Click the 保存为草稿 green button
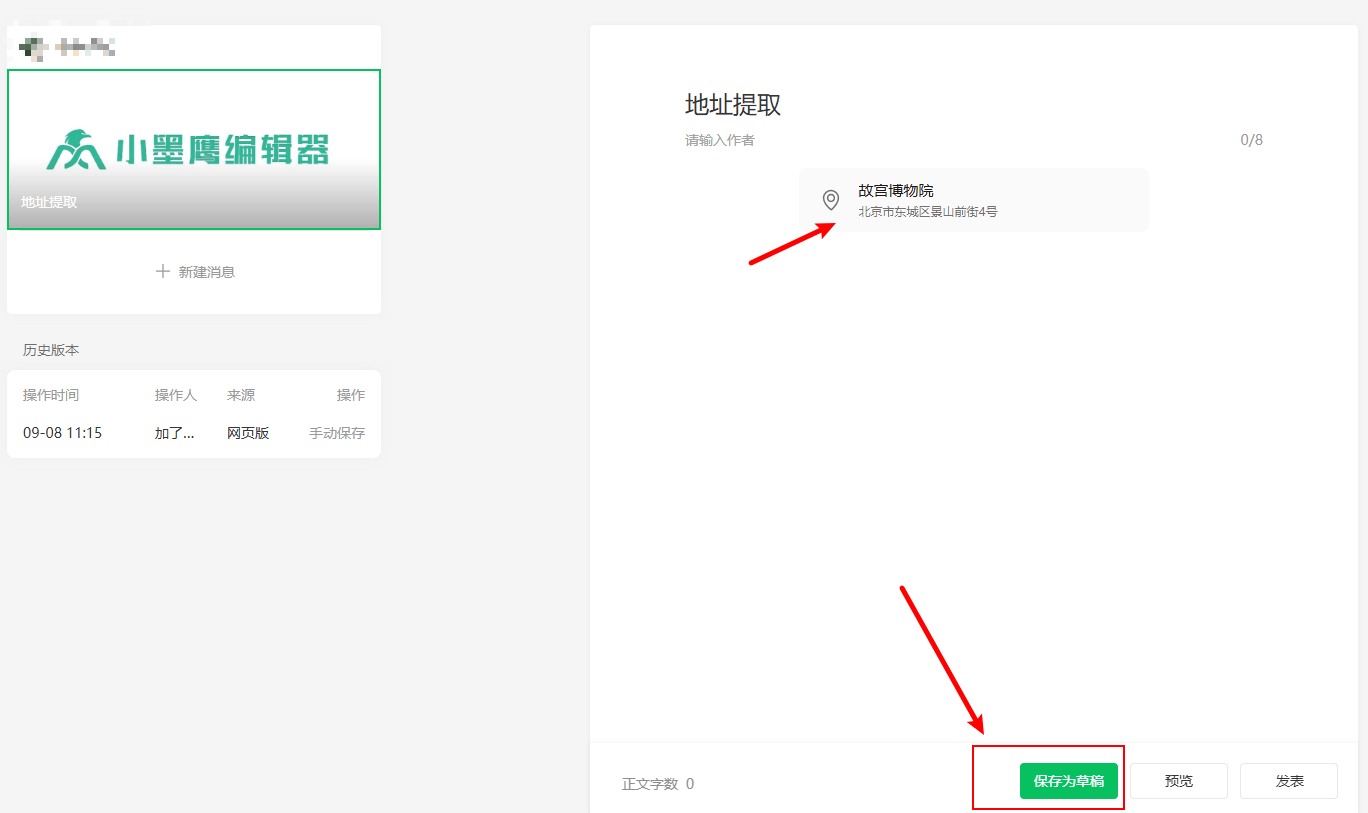This screenshot has height=813, width=1368. pos(1068,781)
